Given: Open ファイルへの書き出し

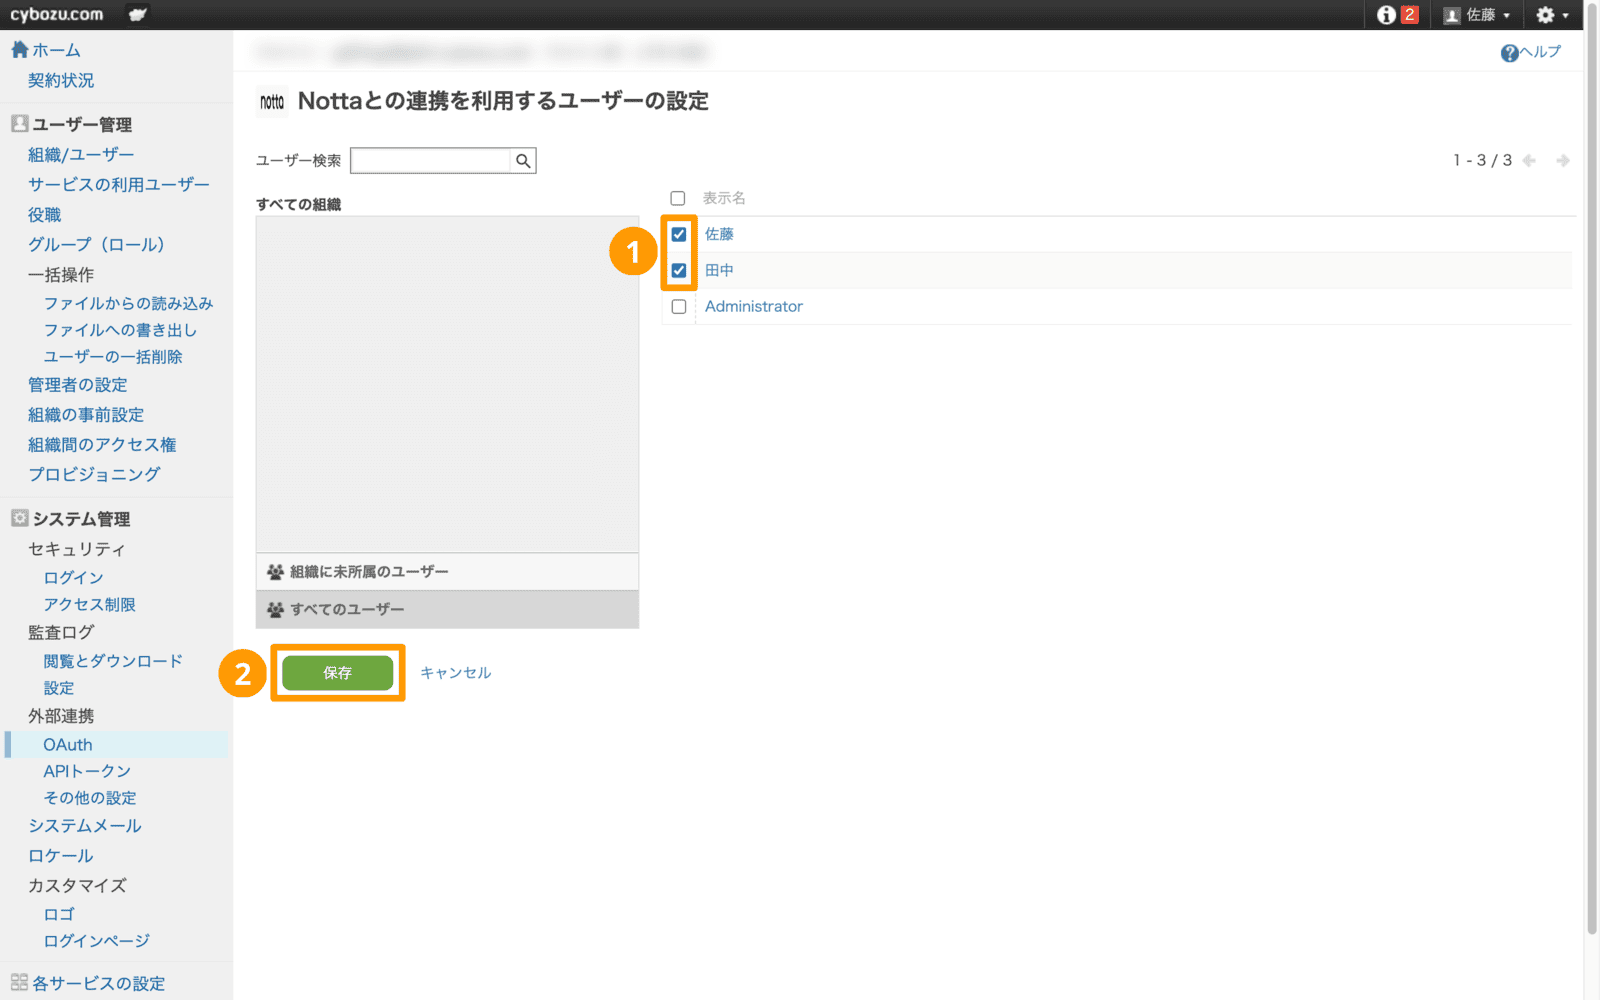Looking at the screenshot, I should (x=120, y=330).
